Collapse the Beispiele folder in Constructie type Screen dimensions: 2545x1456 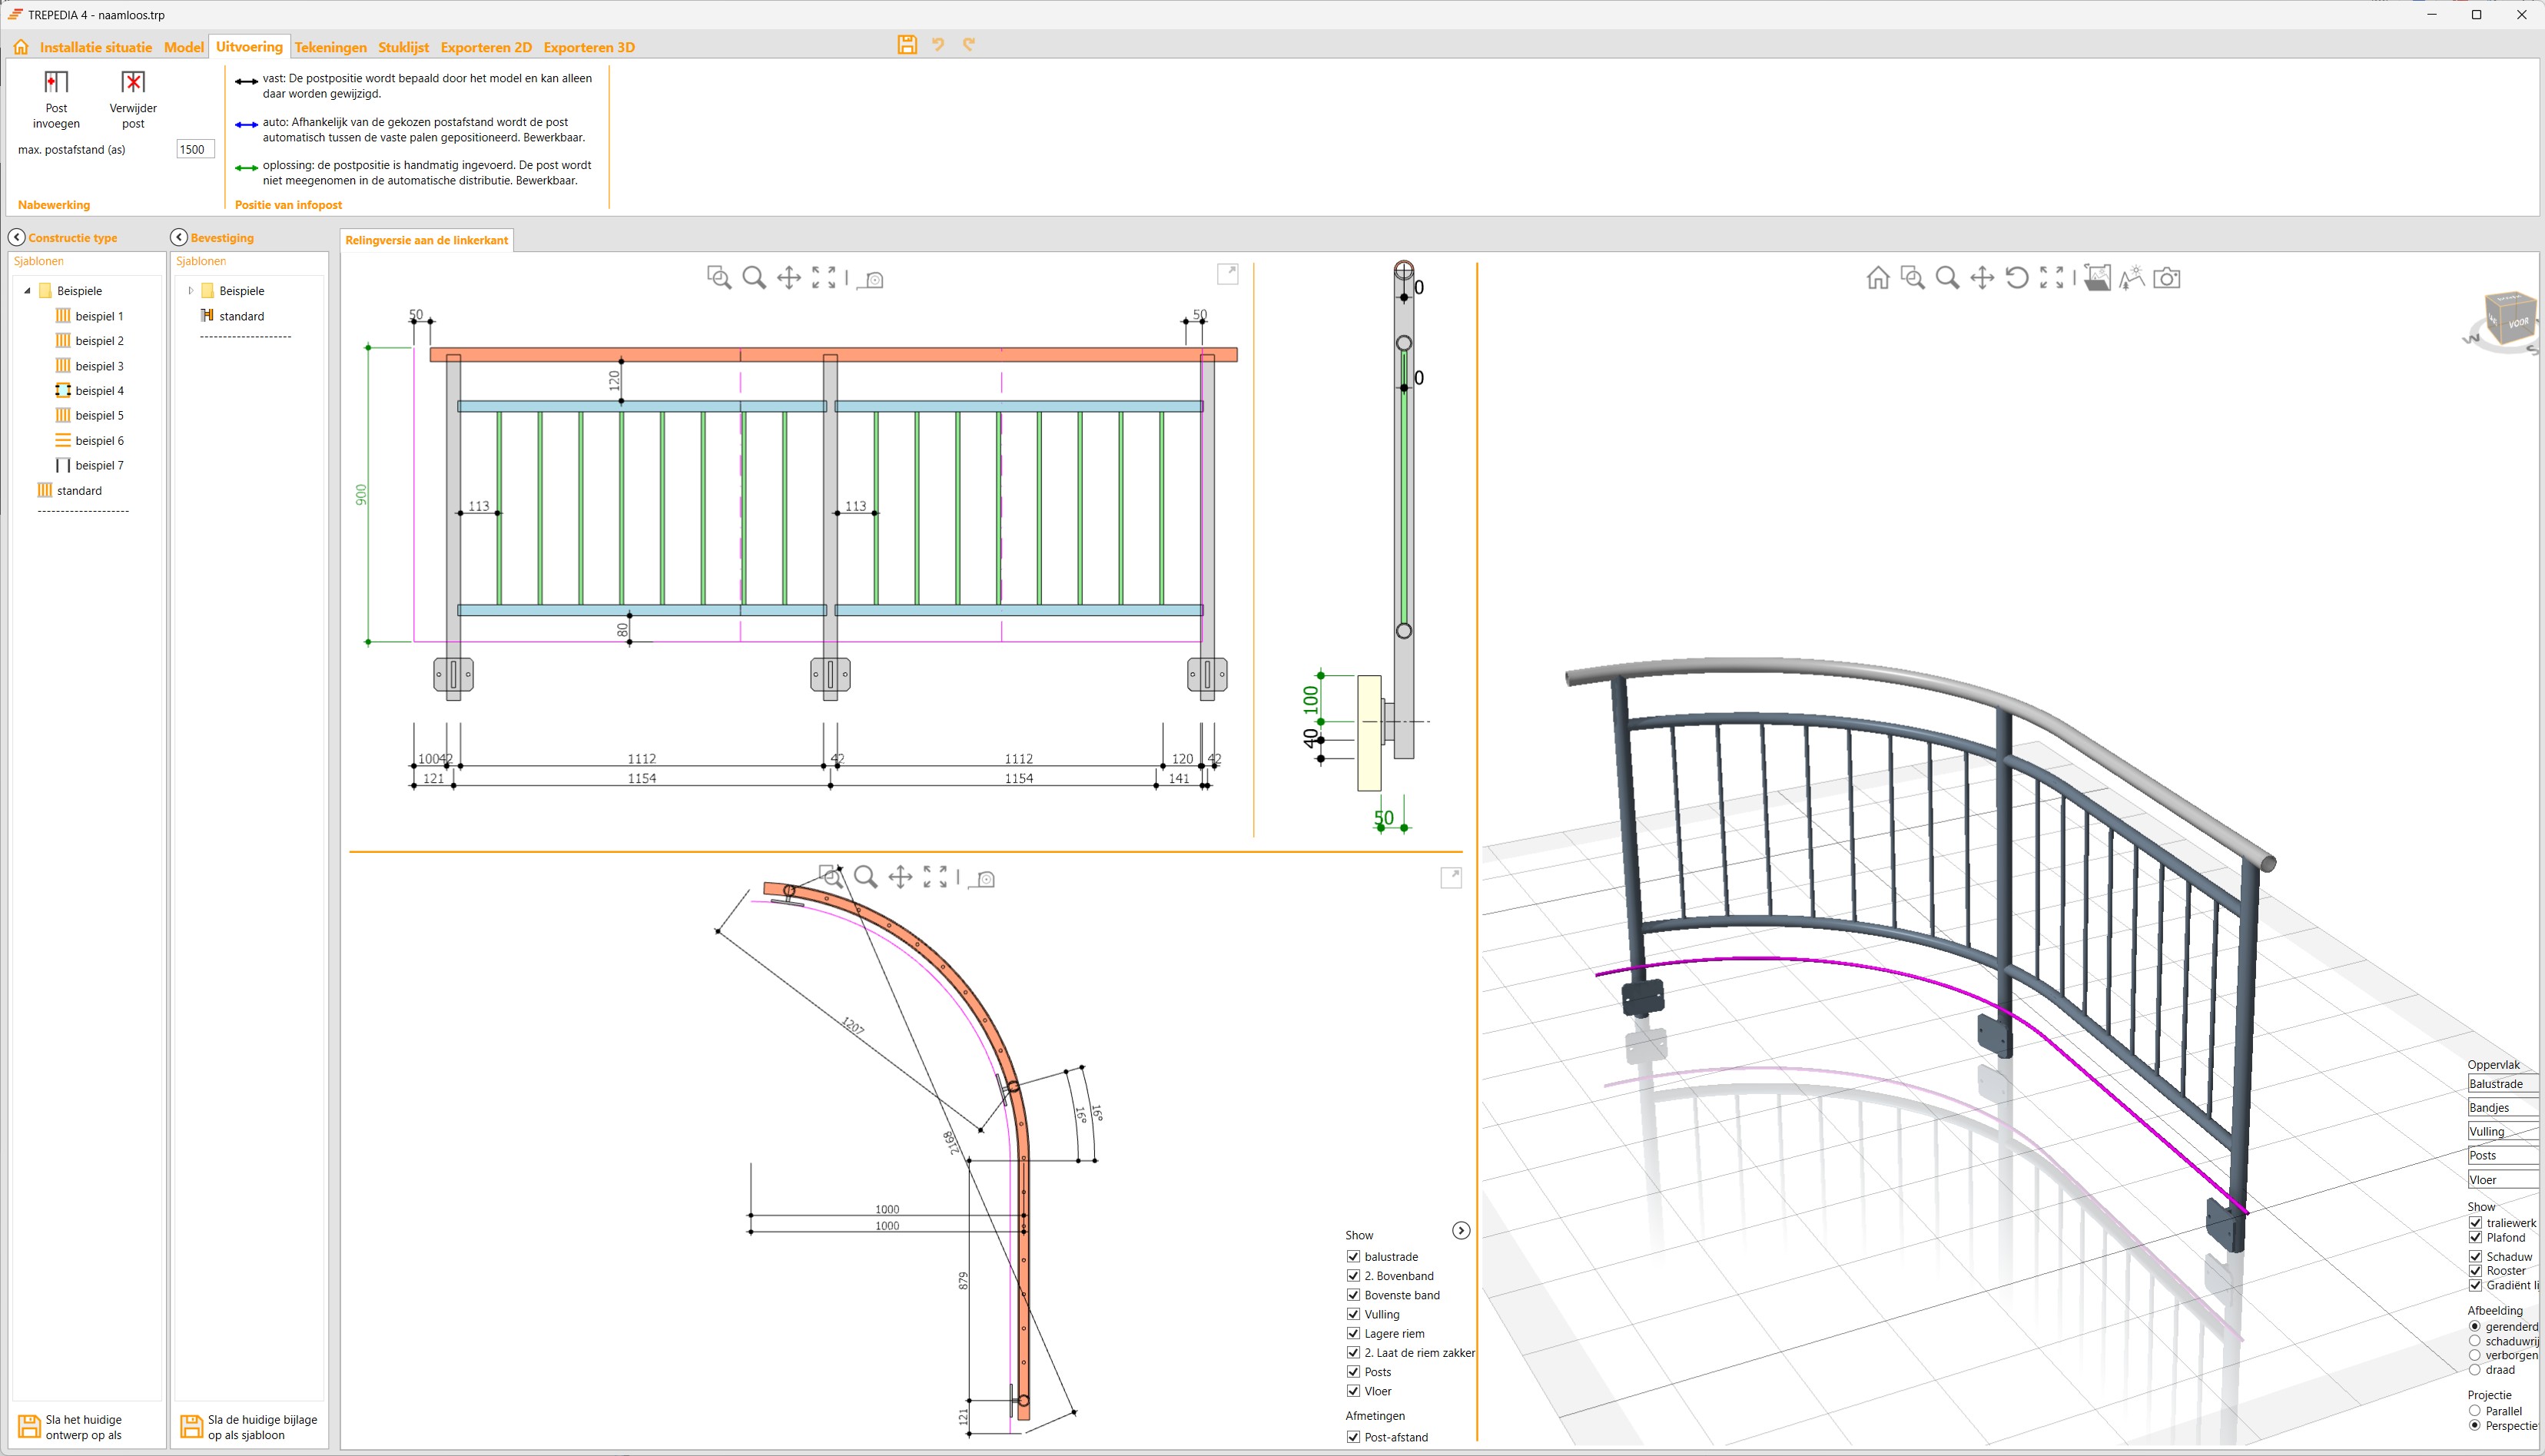(x=27, y=291)
